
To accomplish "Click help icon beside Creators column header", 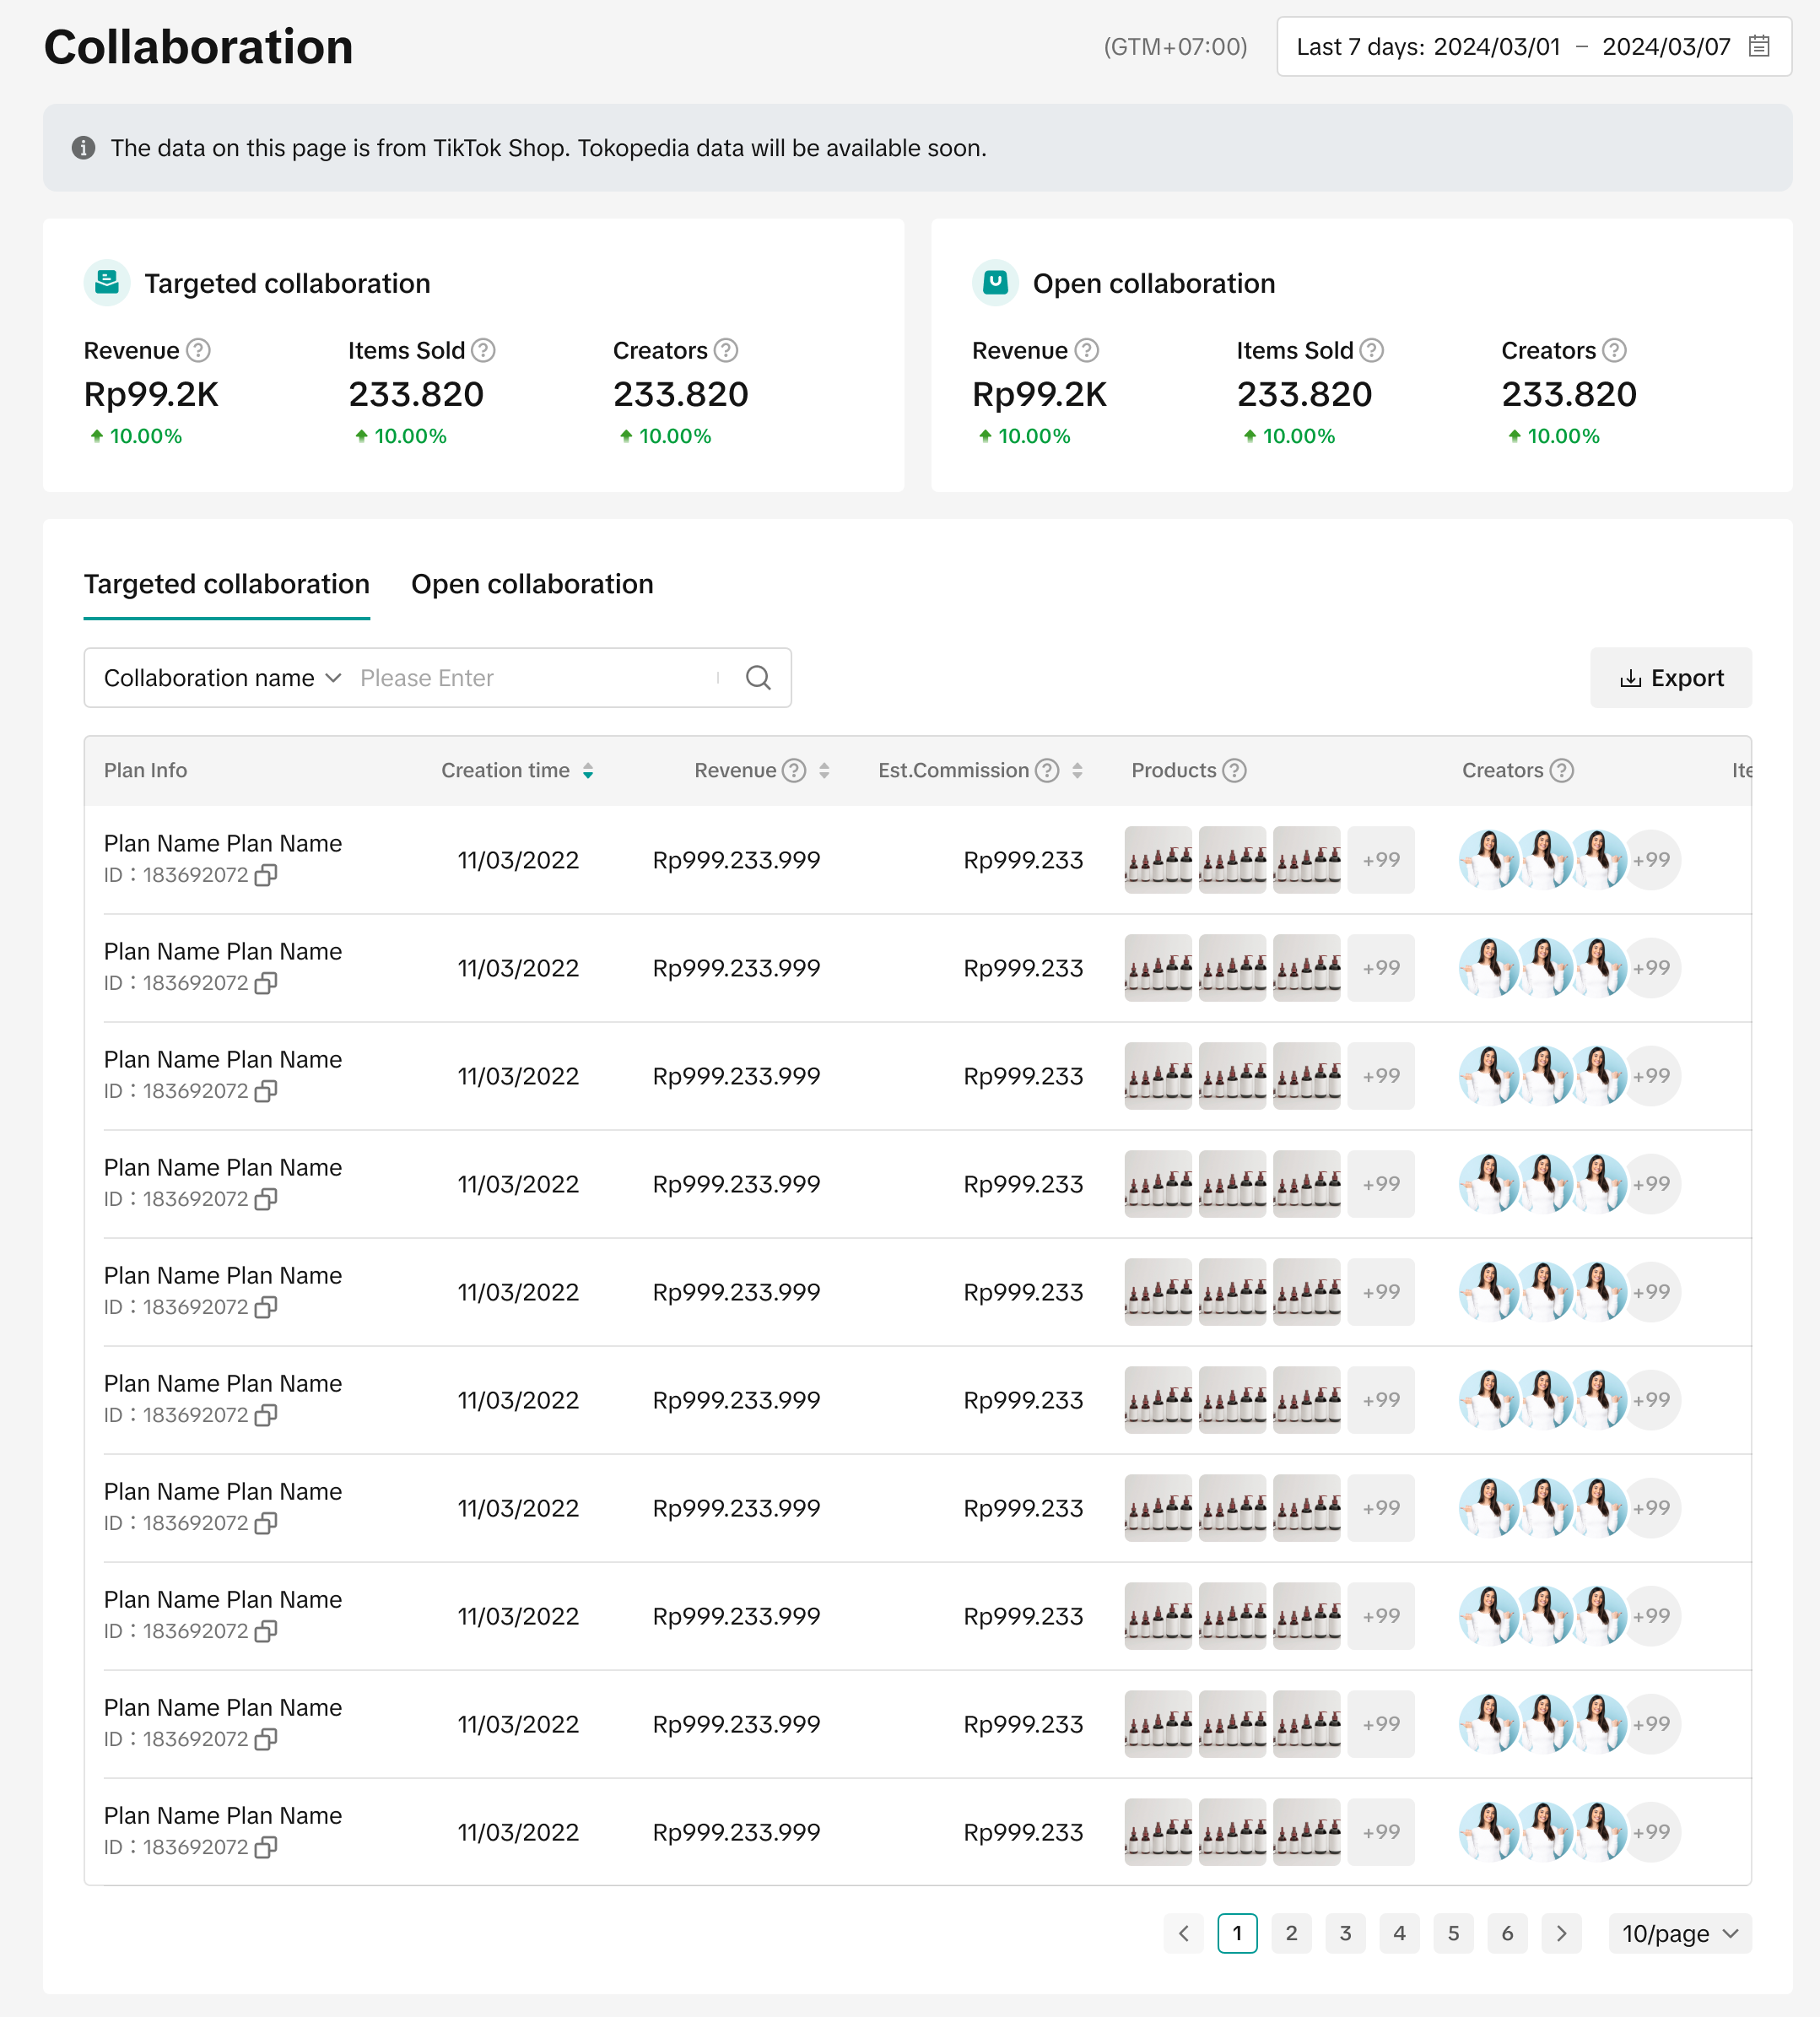I will pyautogui.click(x=1561, y=770).
